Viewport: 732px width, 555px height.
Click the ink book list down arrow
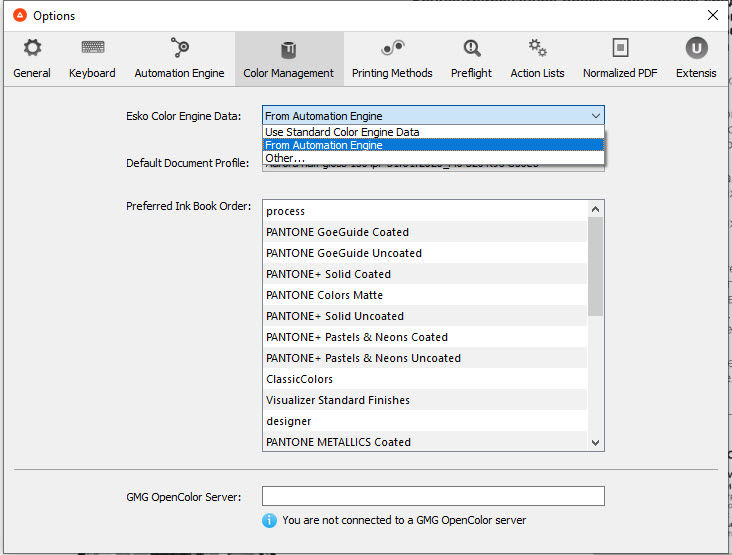[595, 443]
